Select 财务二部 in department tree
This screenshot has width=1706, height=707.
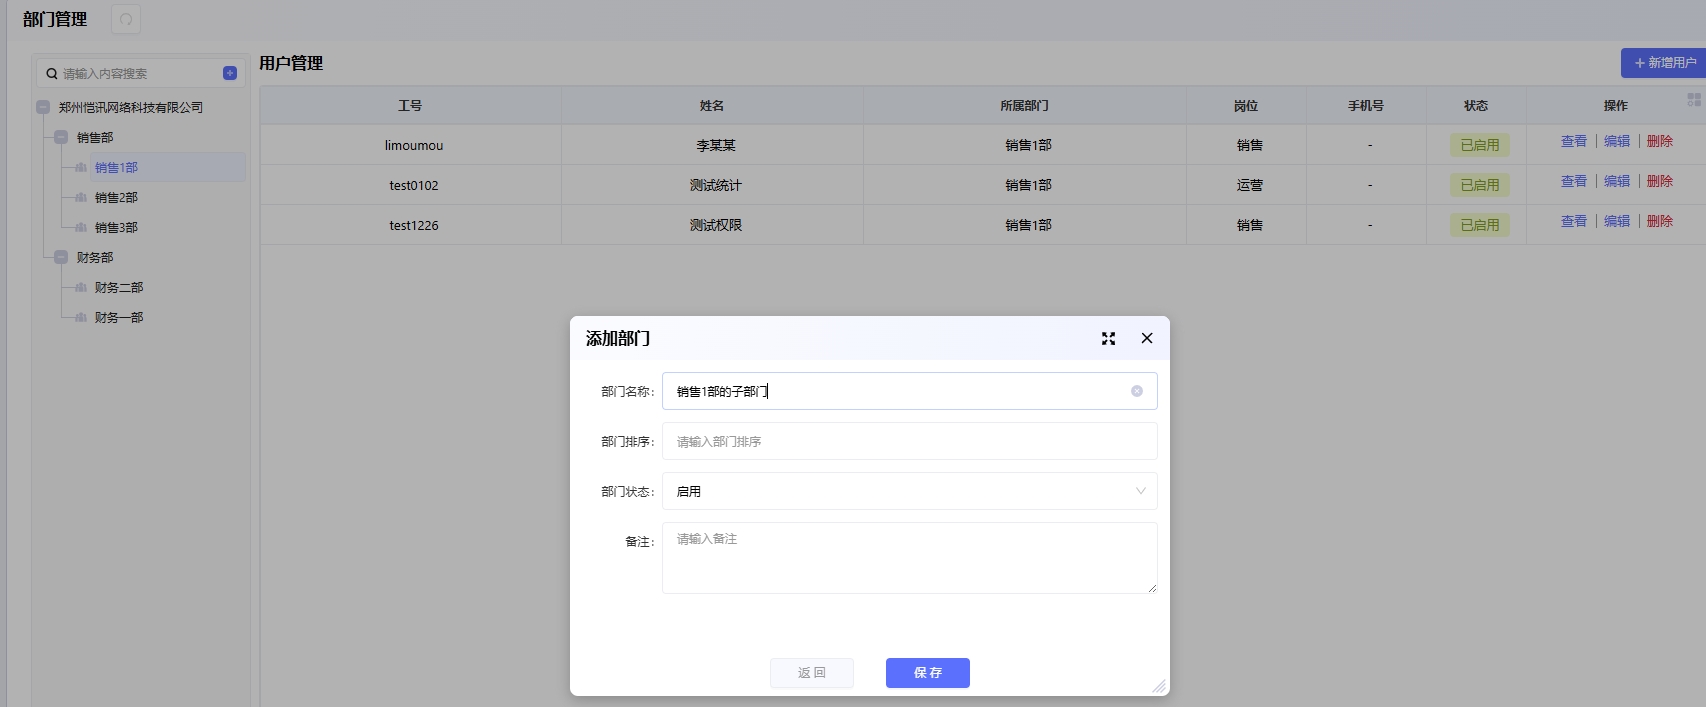pos(119,287)
